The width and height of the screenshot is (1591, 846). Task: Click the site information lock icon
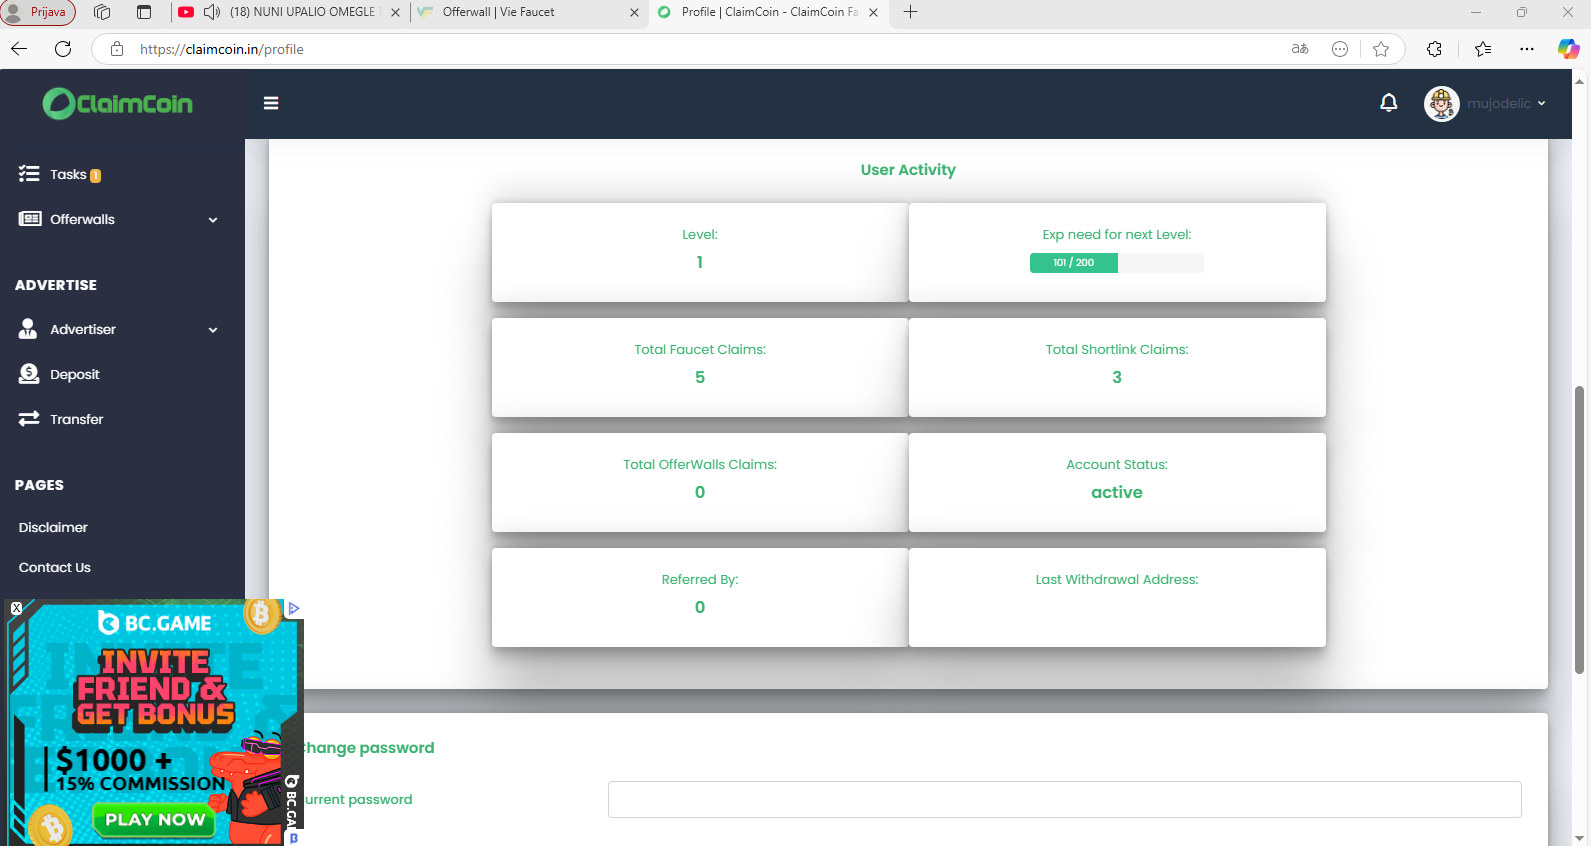pyautogui.click(x=117, y=49)
